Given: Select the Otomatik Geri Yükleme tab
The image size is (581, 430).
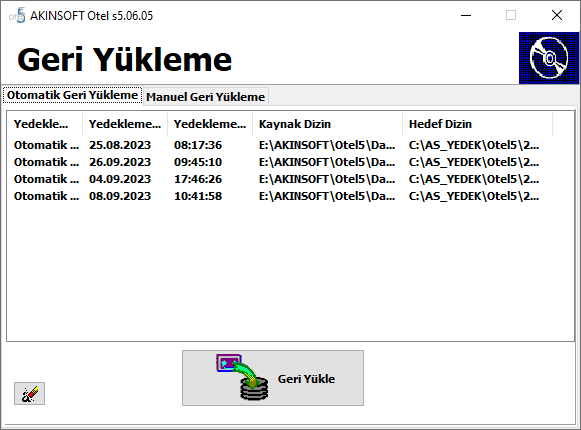Looking at the screenshot, I should coord(72,95).
